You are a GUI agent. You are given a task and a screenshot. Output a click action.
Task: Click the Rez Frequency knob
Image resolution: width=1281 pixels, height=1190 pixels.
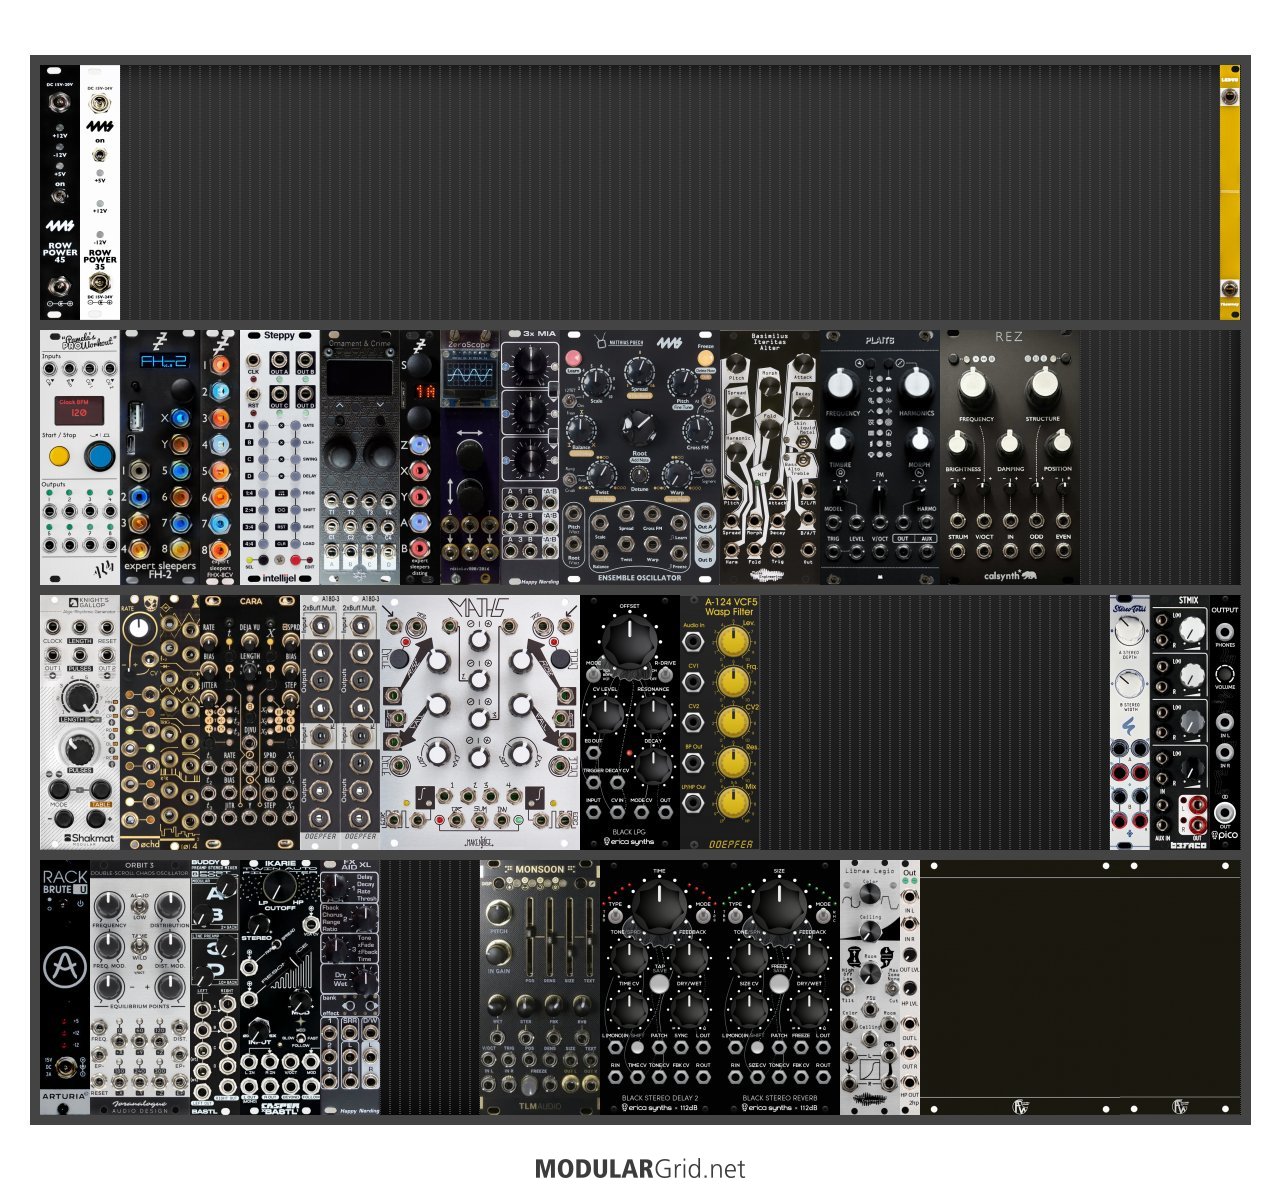[x=975, y=385]
